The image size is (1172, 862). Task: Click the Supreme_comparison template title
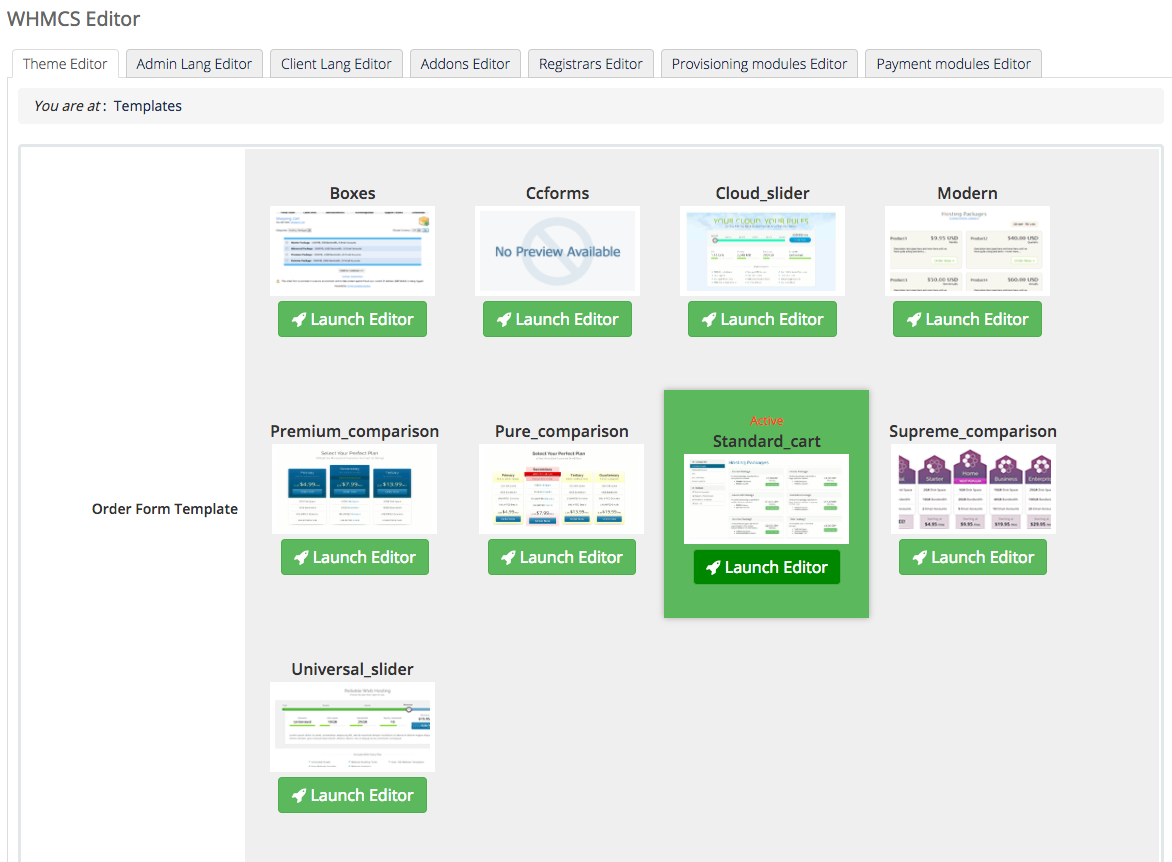(x=972, y=431)
